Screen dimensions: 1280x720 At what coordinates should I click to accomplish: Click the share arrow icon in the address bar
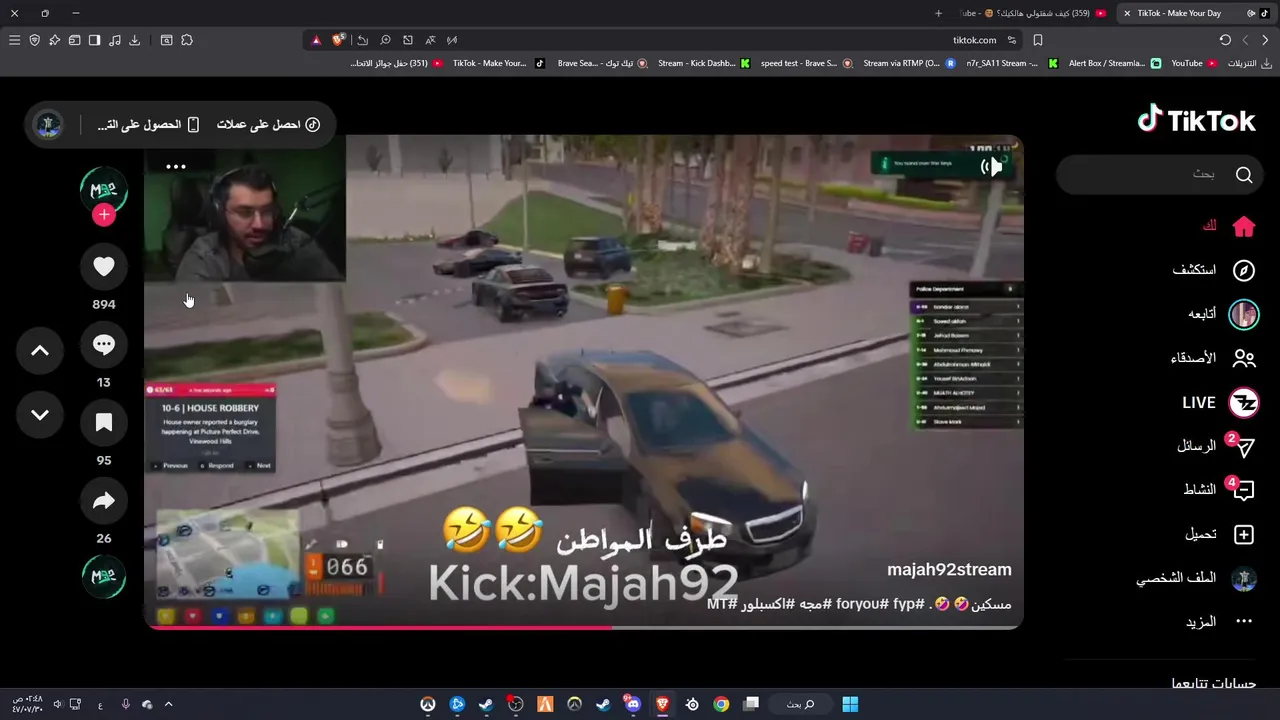tap(362, 40)
